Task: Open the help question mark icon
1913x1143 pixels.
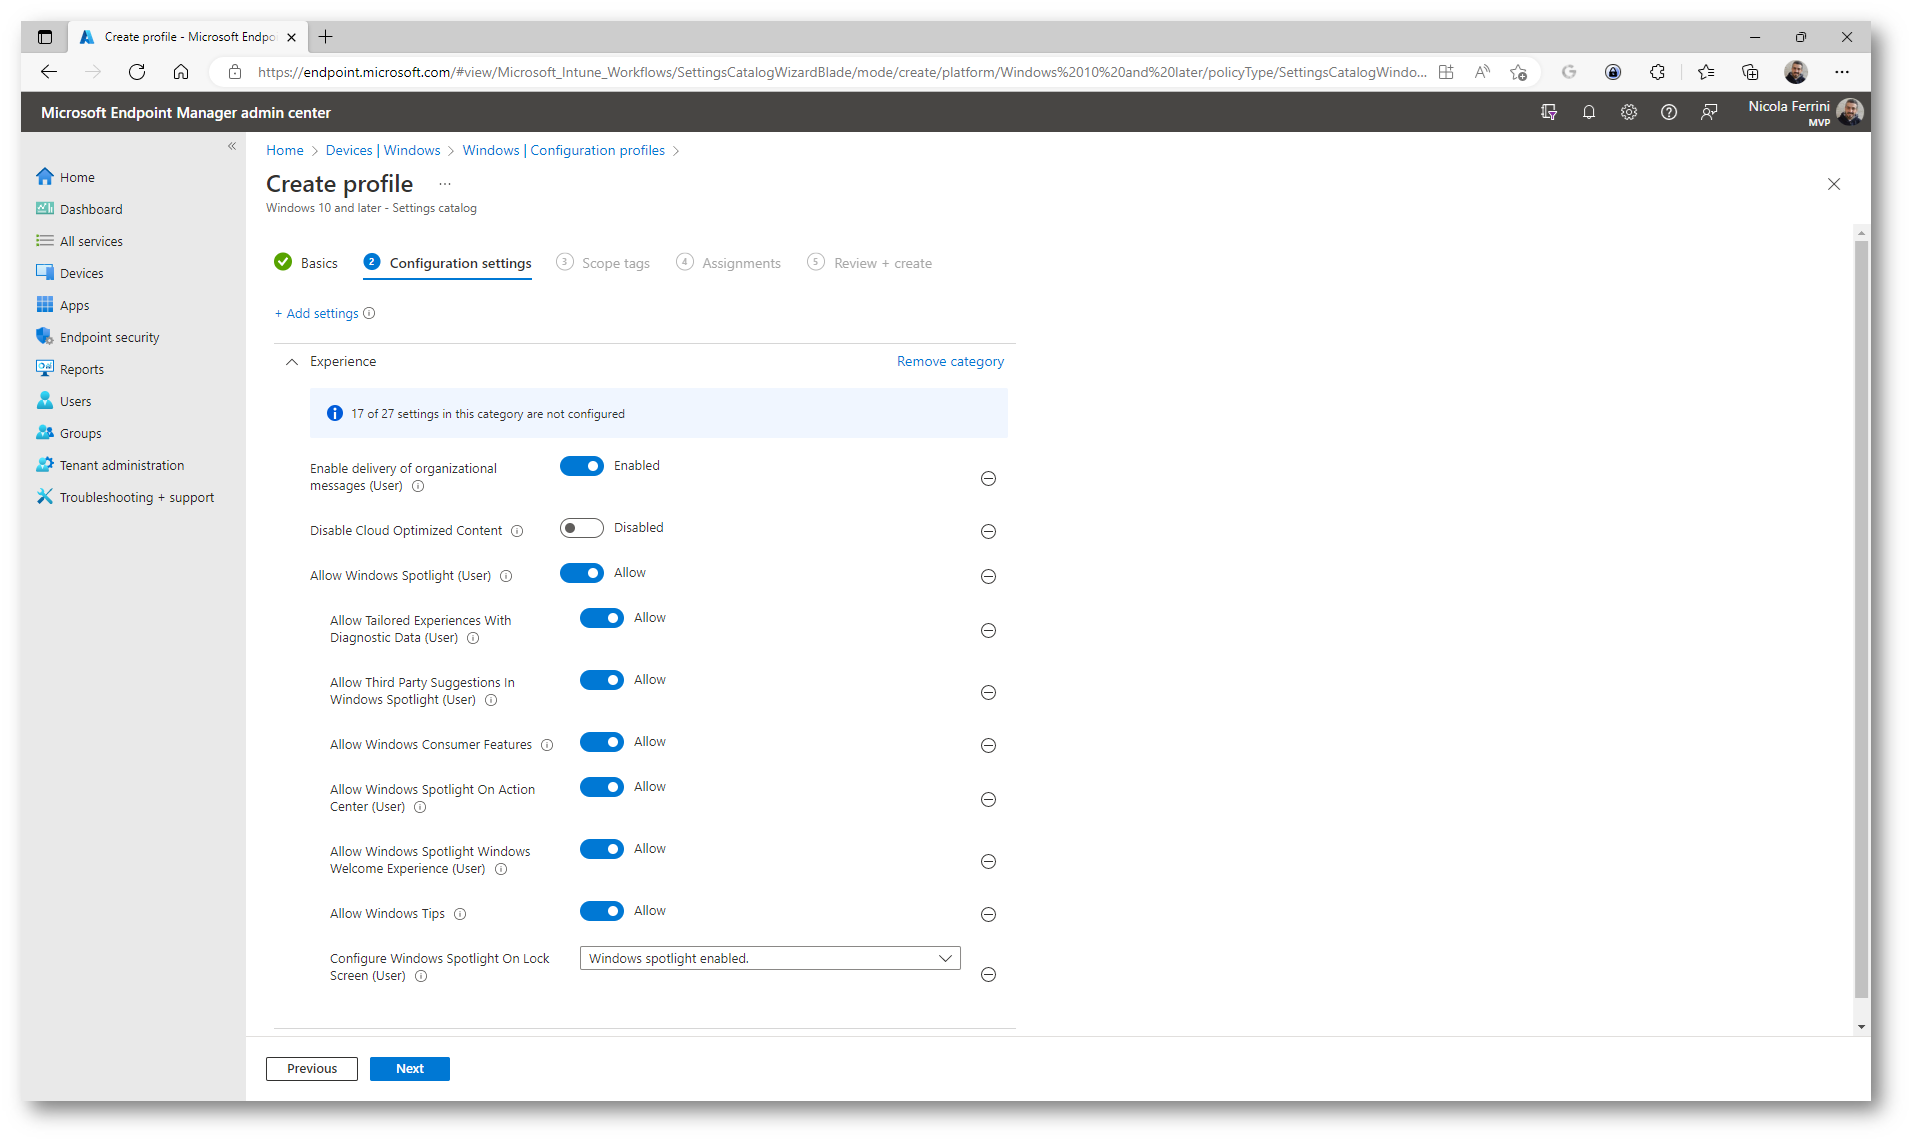Action: click(1668, 112)
